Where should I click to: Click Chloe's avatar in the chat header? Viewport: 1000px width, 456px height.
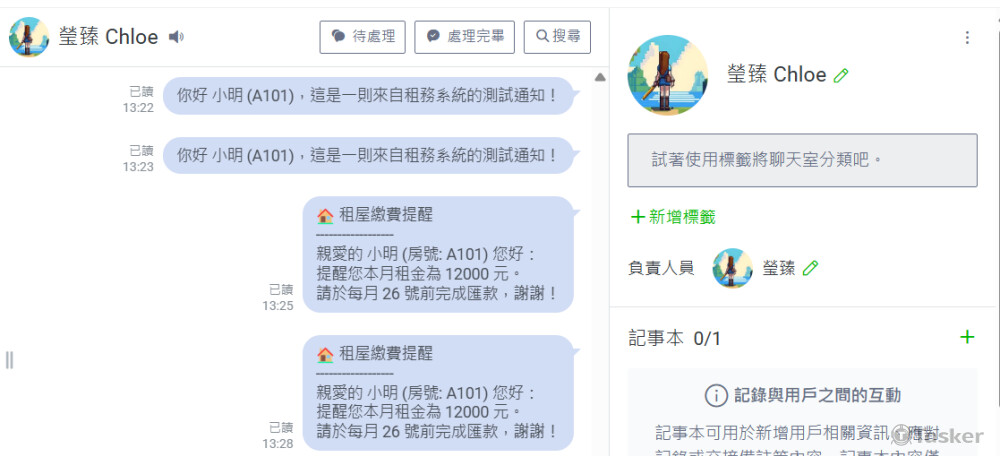[x=29, y=37]
